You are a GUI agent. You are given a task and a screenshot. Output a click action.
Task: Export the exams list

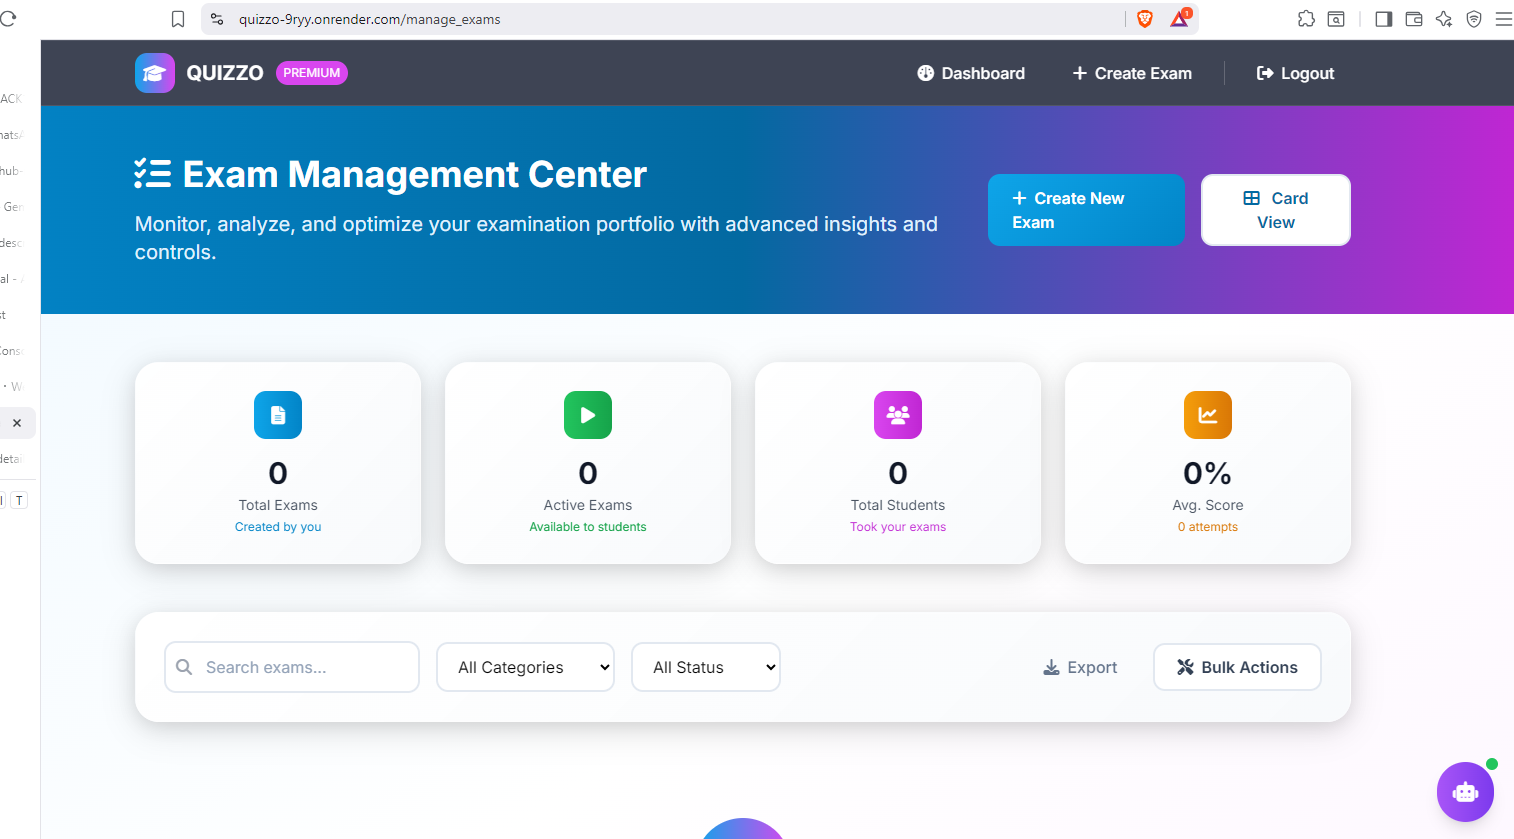pos(1080,667)
